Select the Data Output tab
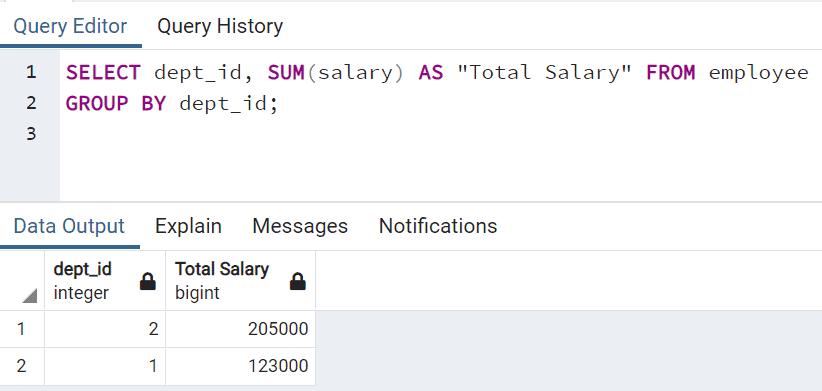Screen dimensions: 822x391 pos(69,226)
